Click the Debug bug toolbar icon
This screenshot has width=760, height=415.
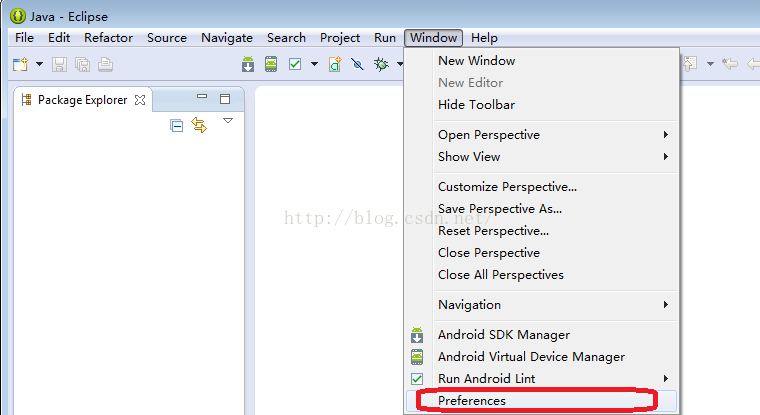pyautogui.click(x=381, y=64)
